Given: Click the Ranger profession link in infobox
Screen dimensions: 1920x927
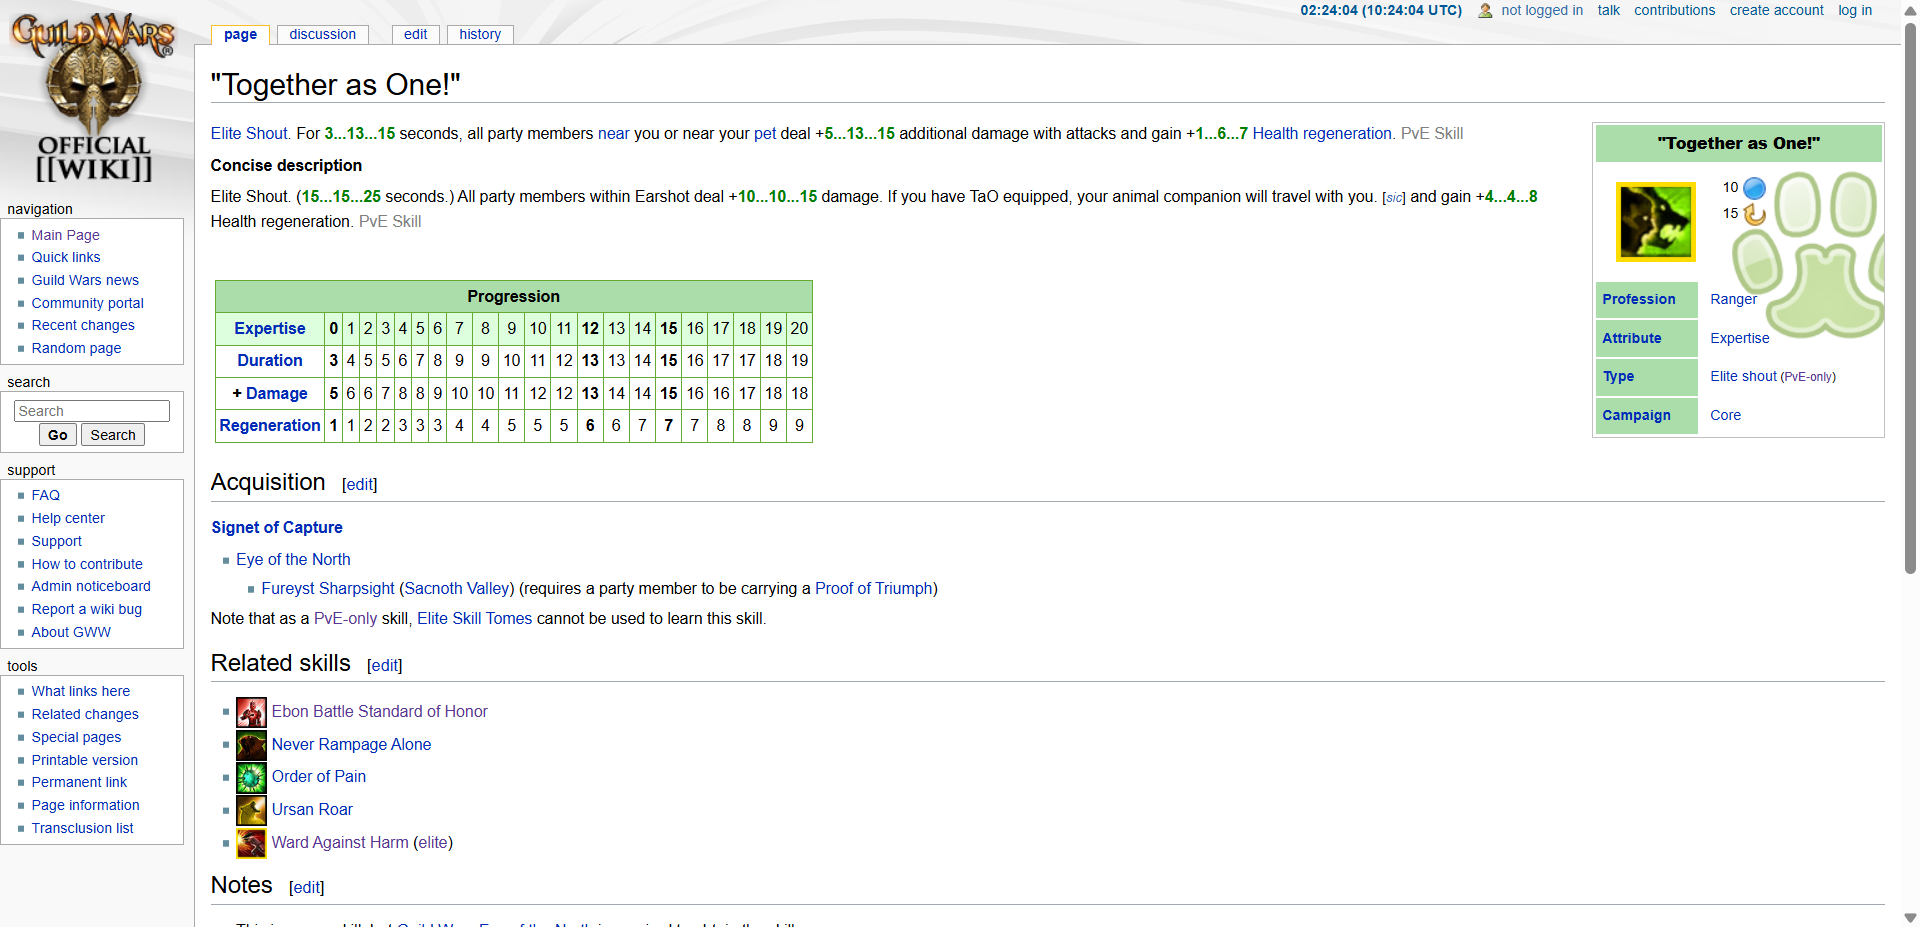Looking at the screenshot, I should pos(1733,299).
